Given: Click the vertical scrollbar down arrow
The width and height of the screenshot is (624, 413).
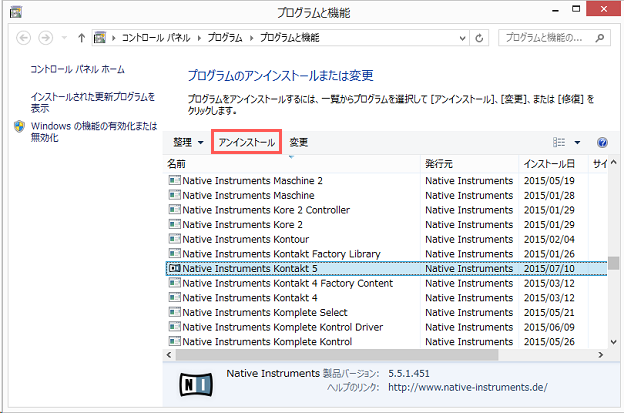Looking at the screenshot, I should point(613,342).
